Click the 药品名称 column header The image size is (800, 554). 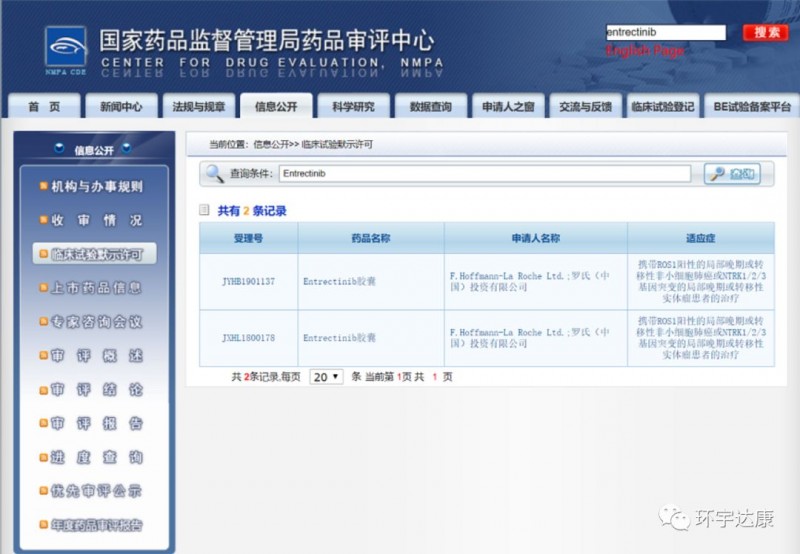[371, 238]
